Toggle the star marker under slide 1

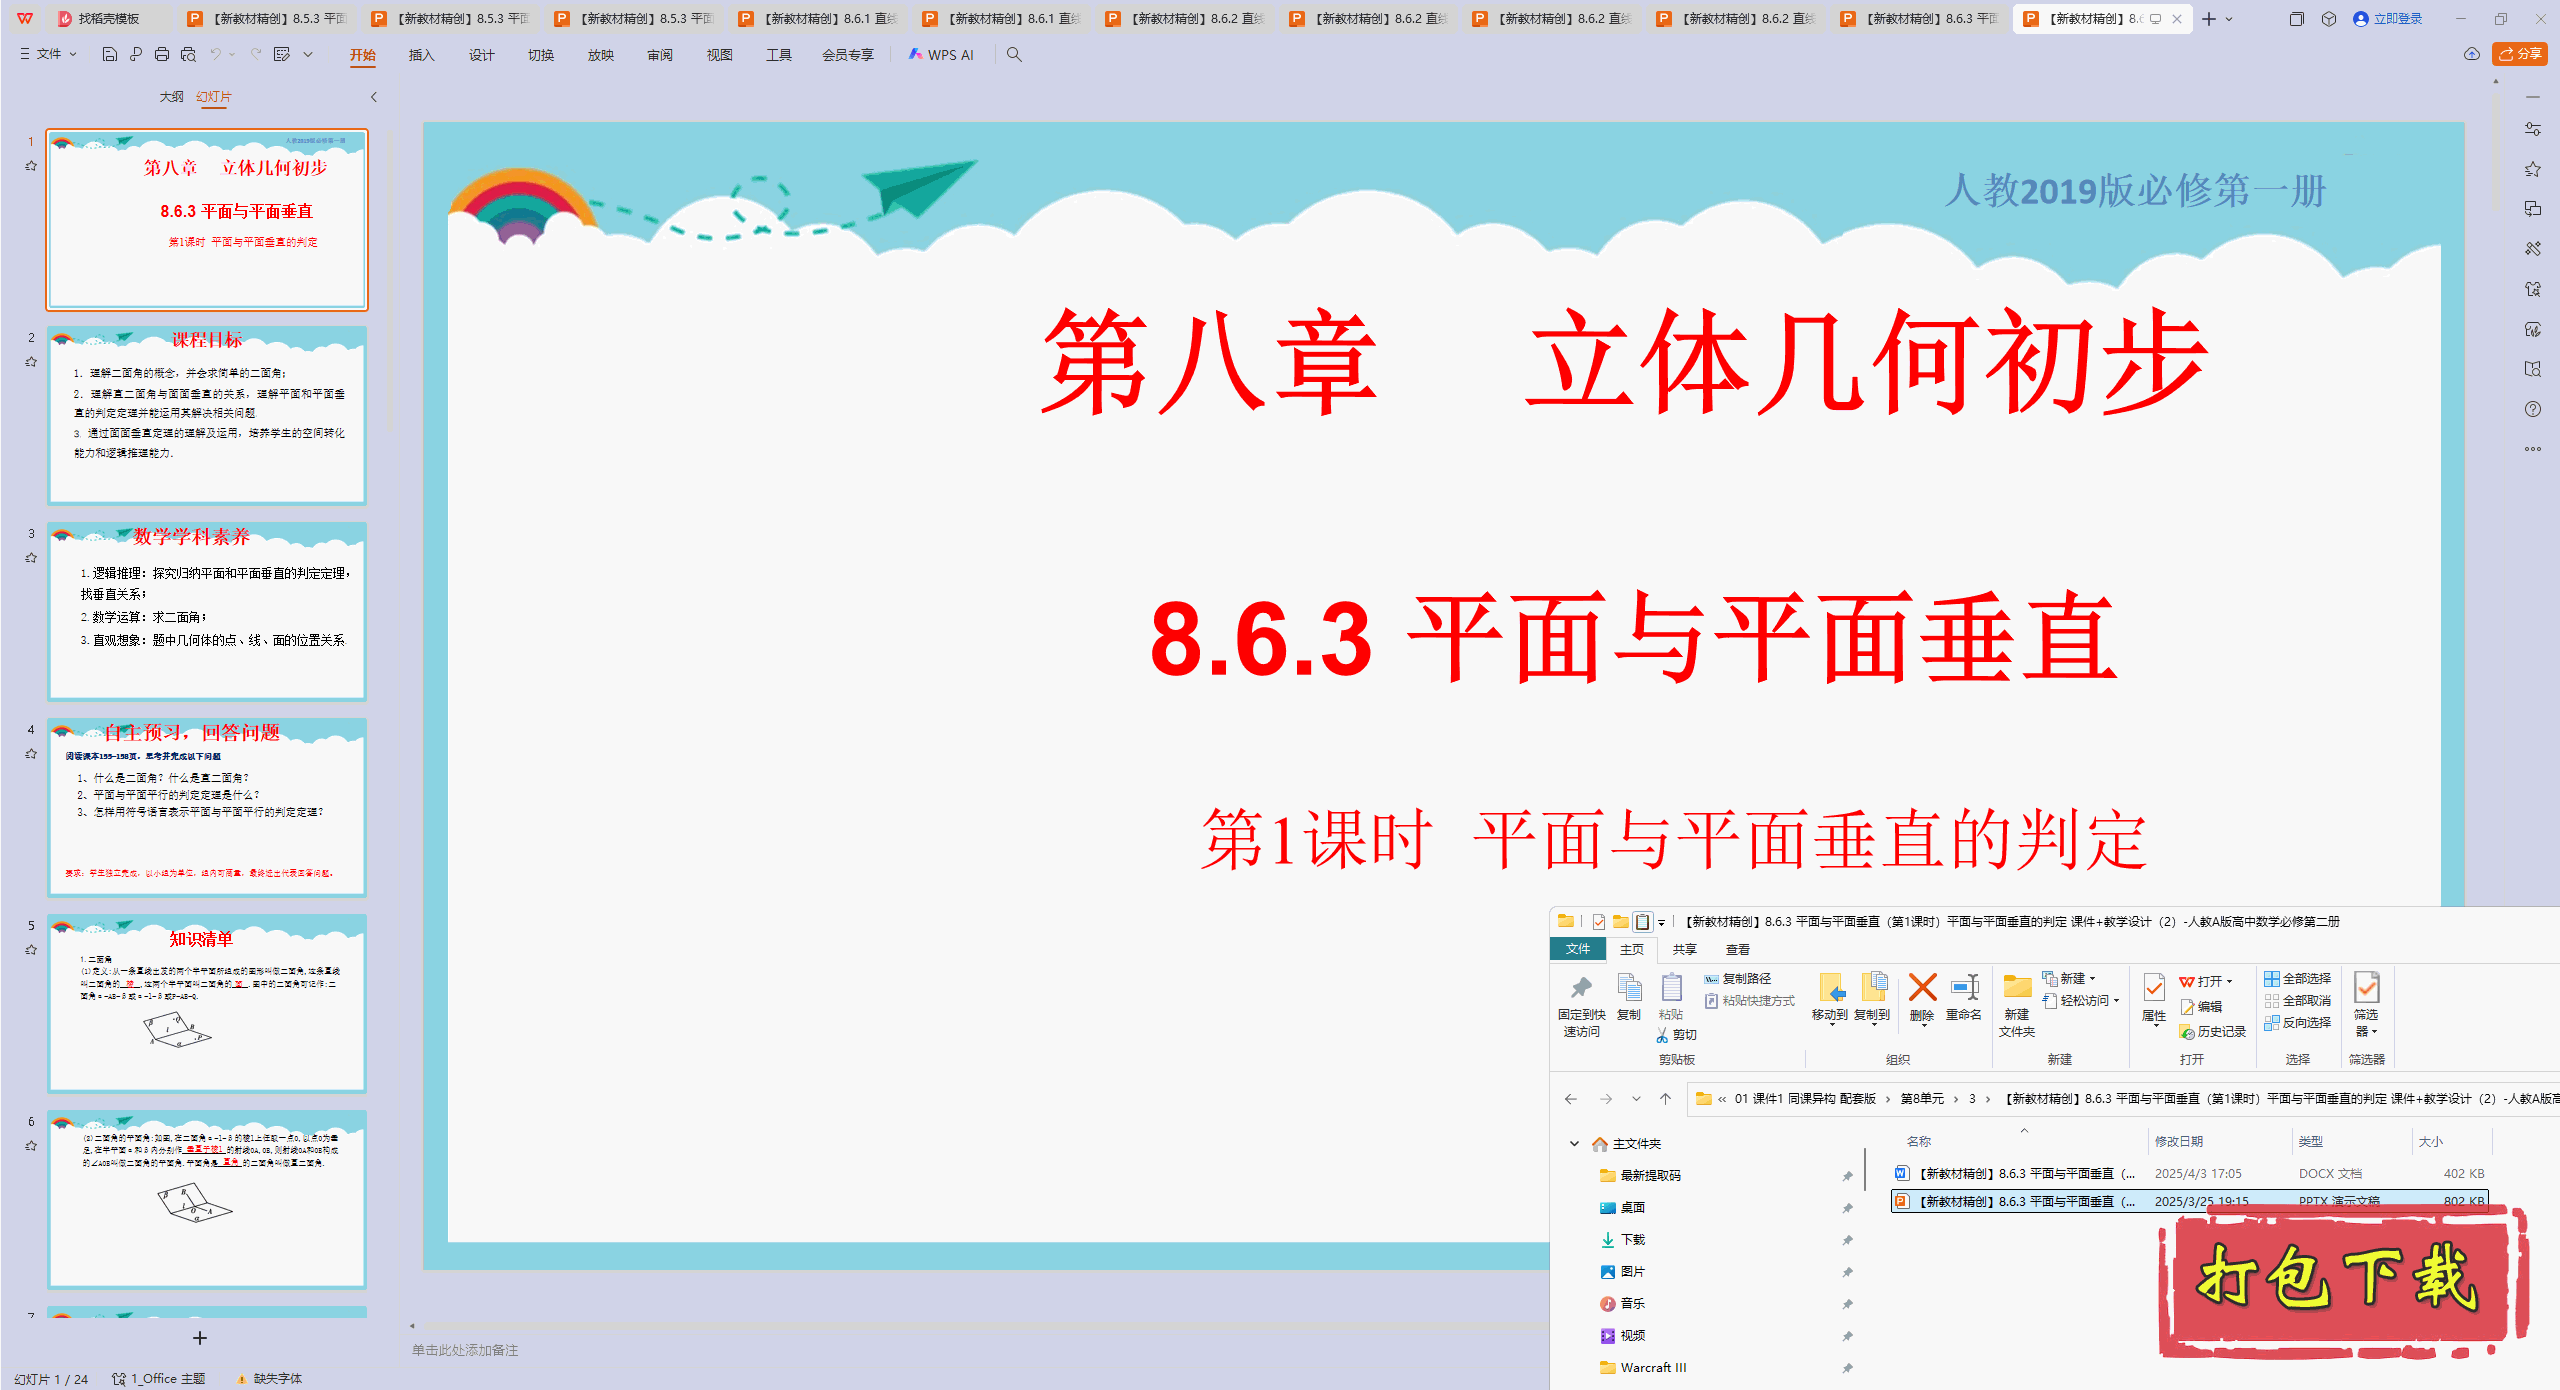point(31,166)
